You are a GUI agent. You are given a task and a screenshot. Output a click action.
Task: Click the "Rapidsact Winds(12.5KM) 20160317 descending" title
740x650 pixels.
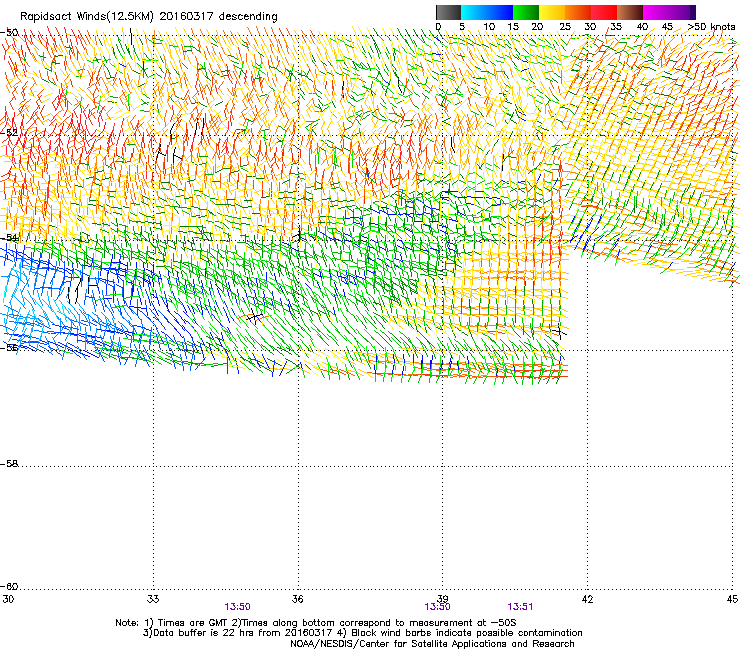[149, 17]
